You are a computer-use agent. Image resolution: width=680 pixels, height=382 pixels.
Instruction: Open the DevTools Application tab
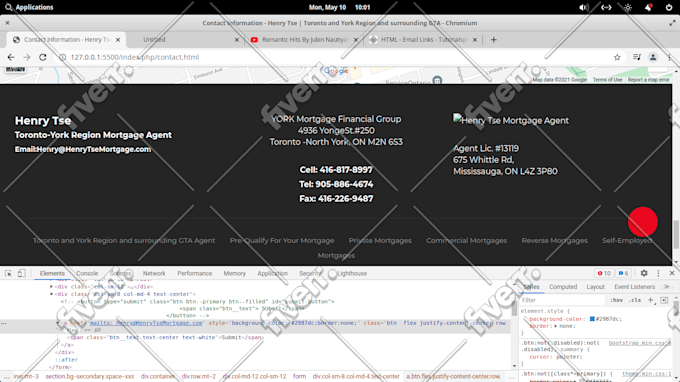[272, 274]
